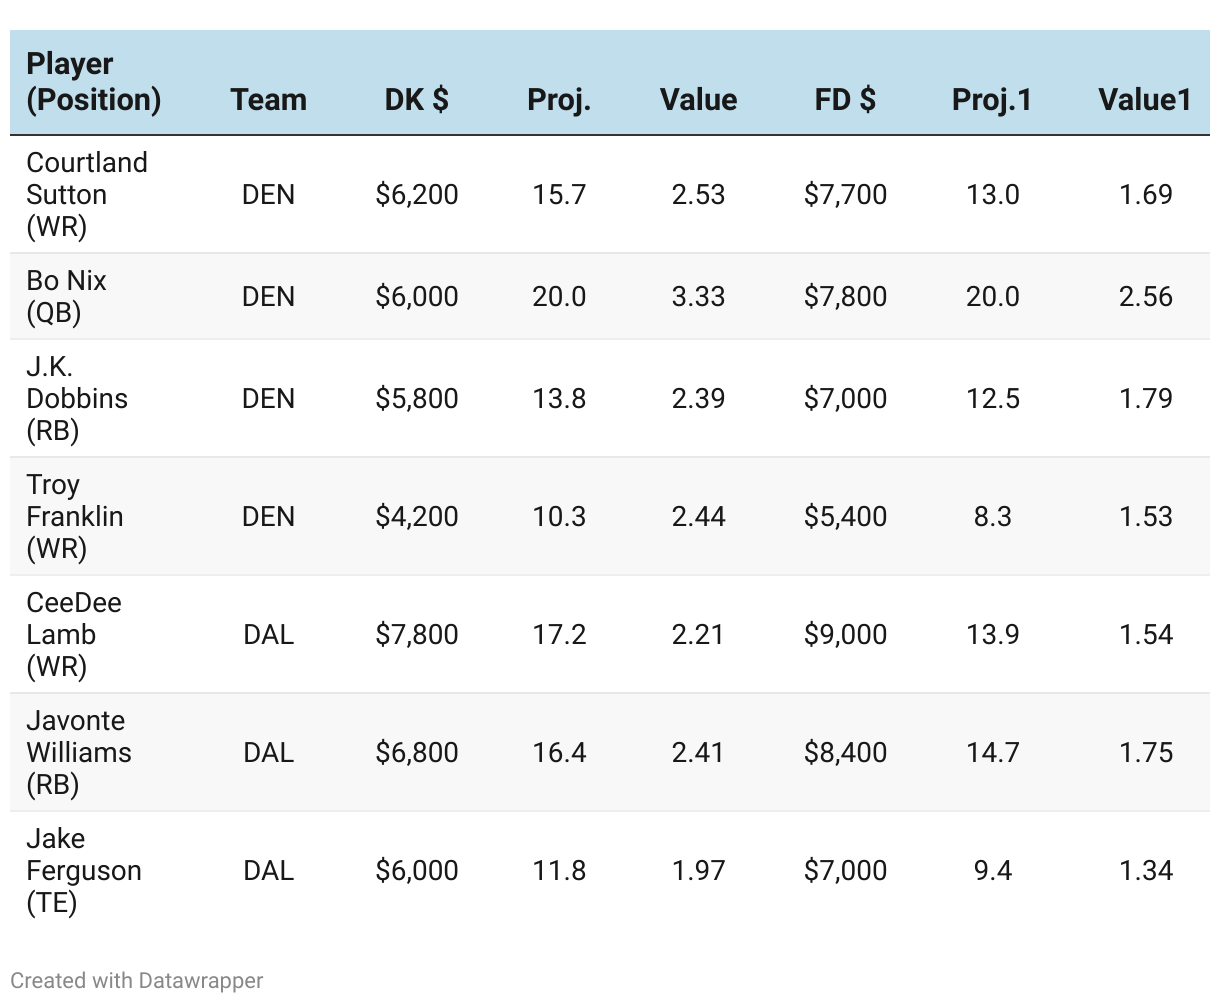Select Bo Nix's 3.33 Value cell

(x=698, y=296)
